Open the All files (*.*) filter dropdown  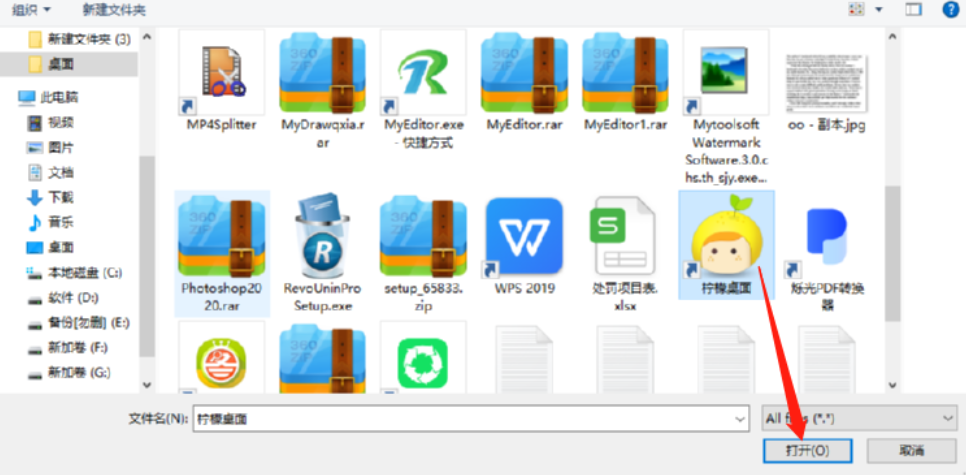[x=859, y=419]
